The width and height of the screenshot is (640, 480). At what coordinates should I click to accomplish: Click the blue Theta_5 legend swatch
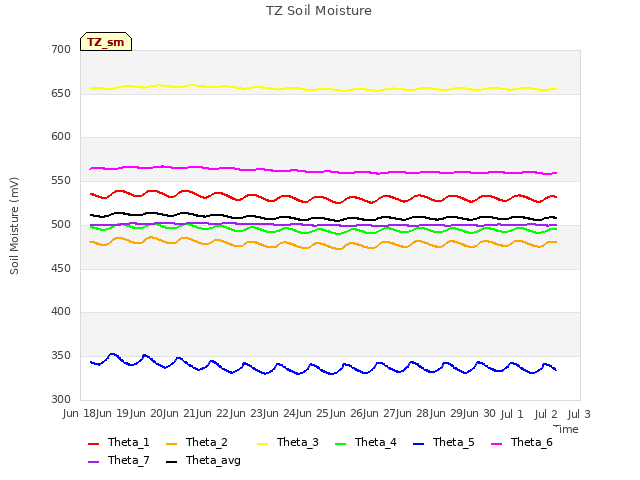click(x=418, y=444)
